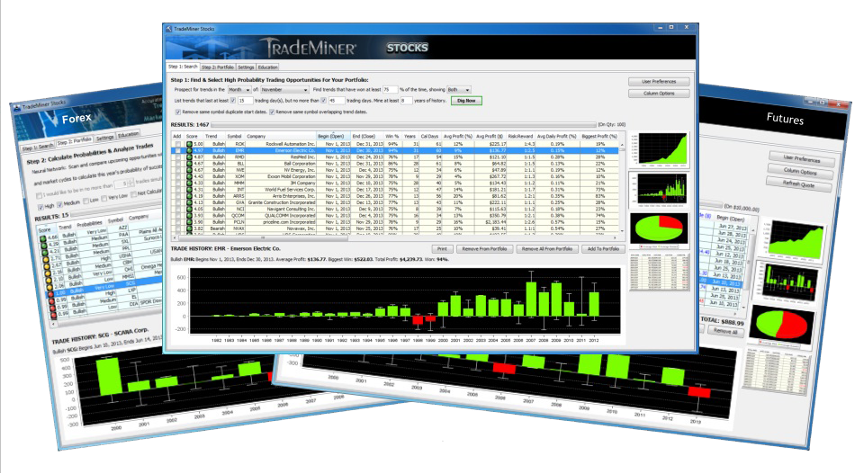Screen dimensions: 863x473
Task: Open User Preferences in Futures window
Action: coord(802,159)
